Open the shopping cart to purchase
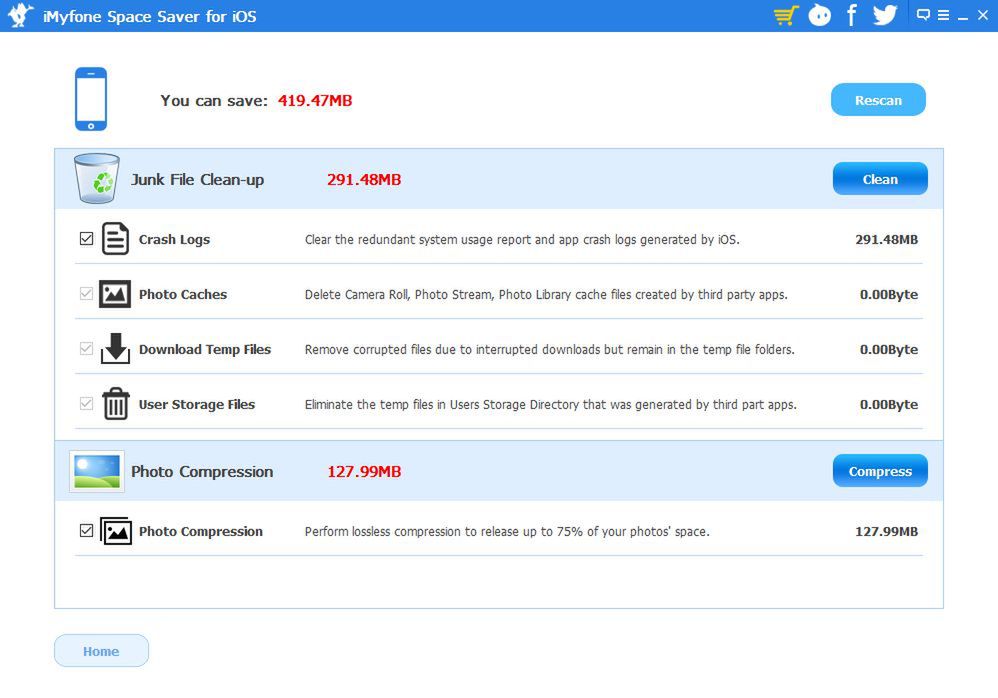This screenshot has width=998, height=698. point(784,15)
